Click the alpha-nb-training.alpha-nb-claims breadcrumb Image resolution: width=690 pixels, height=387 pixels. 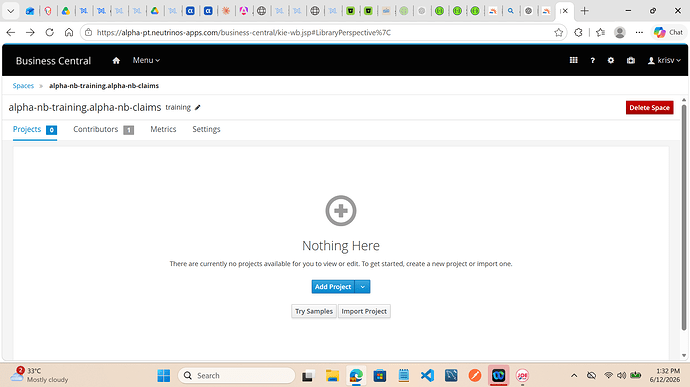[x=104, y=85]
